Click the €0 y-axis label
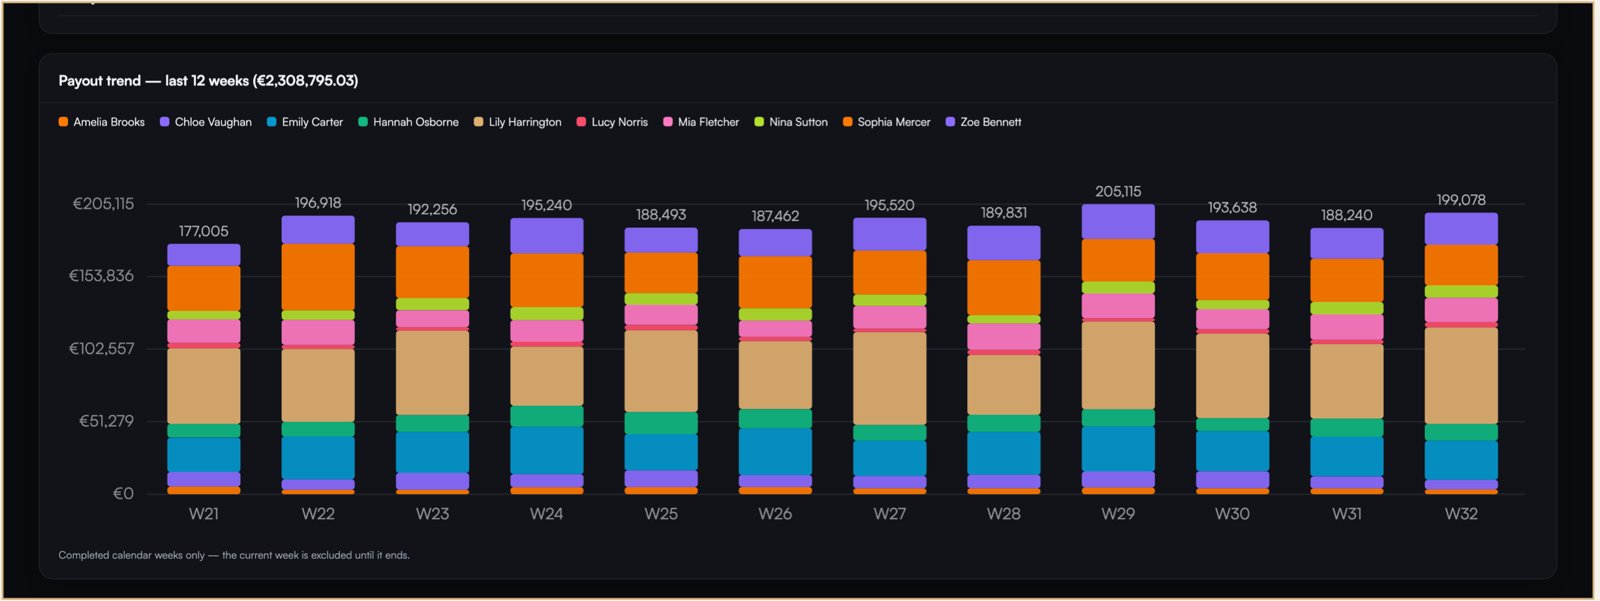 [123, 494]
